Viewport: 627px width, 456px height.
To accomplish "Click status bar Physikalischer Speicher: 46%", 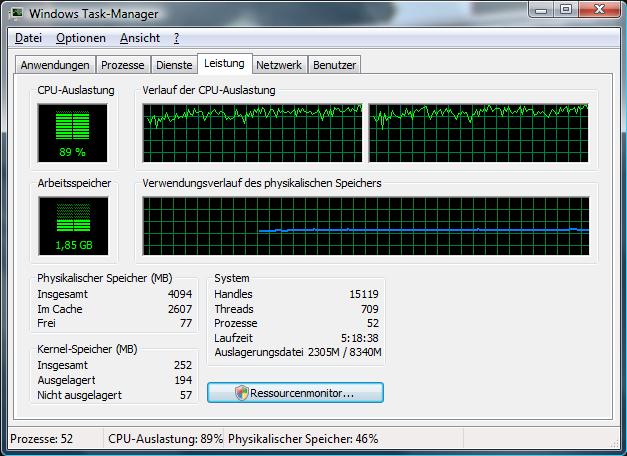I will tap(303, 439).
